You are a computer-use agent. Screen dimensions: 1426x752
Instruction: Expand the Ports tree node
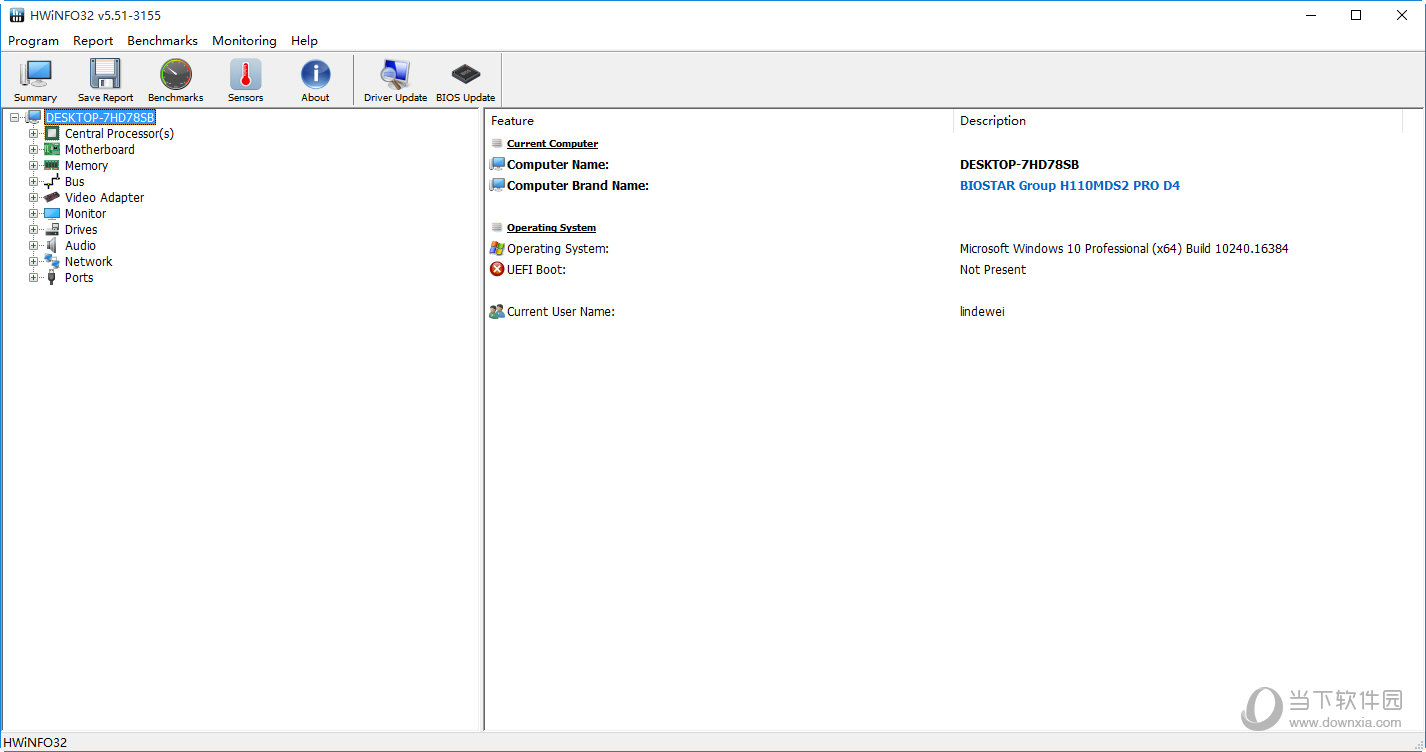point(34,277)
